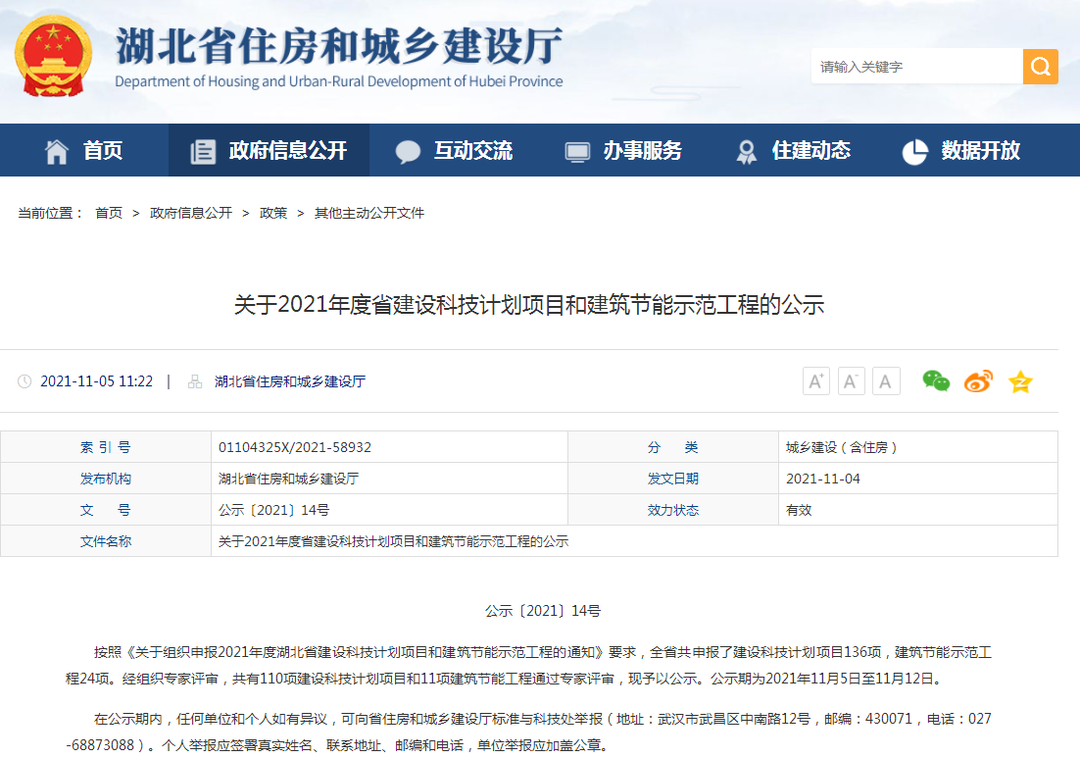Viewport: 1080px width, 758px height.
Task: Click the orange search magnifier button
Action: [1040, 67]
